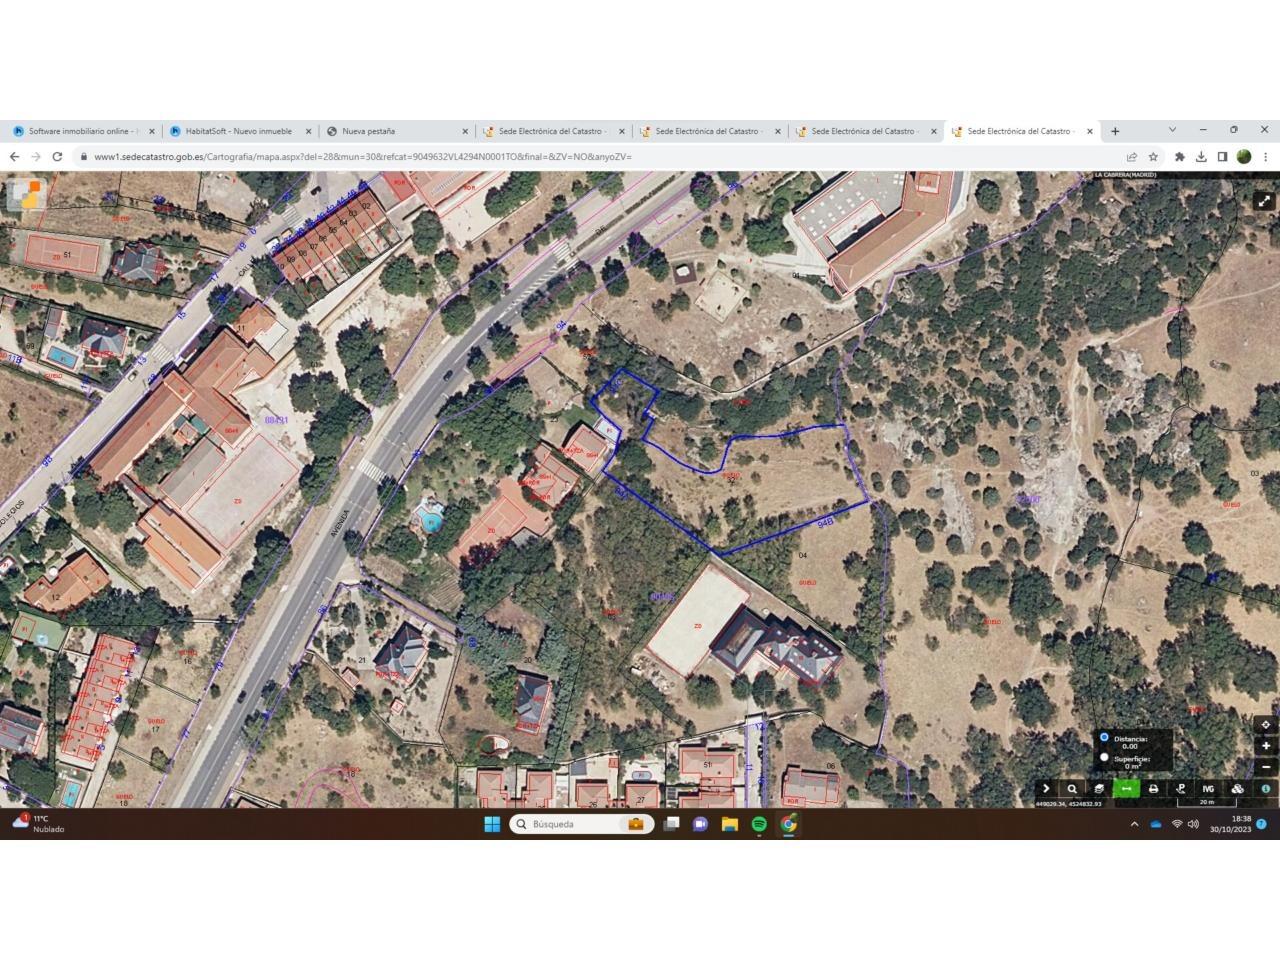Click the print map icon
This screenshot has height=960, width=1280.
(x=1153, y=788)
